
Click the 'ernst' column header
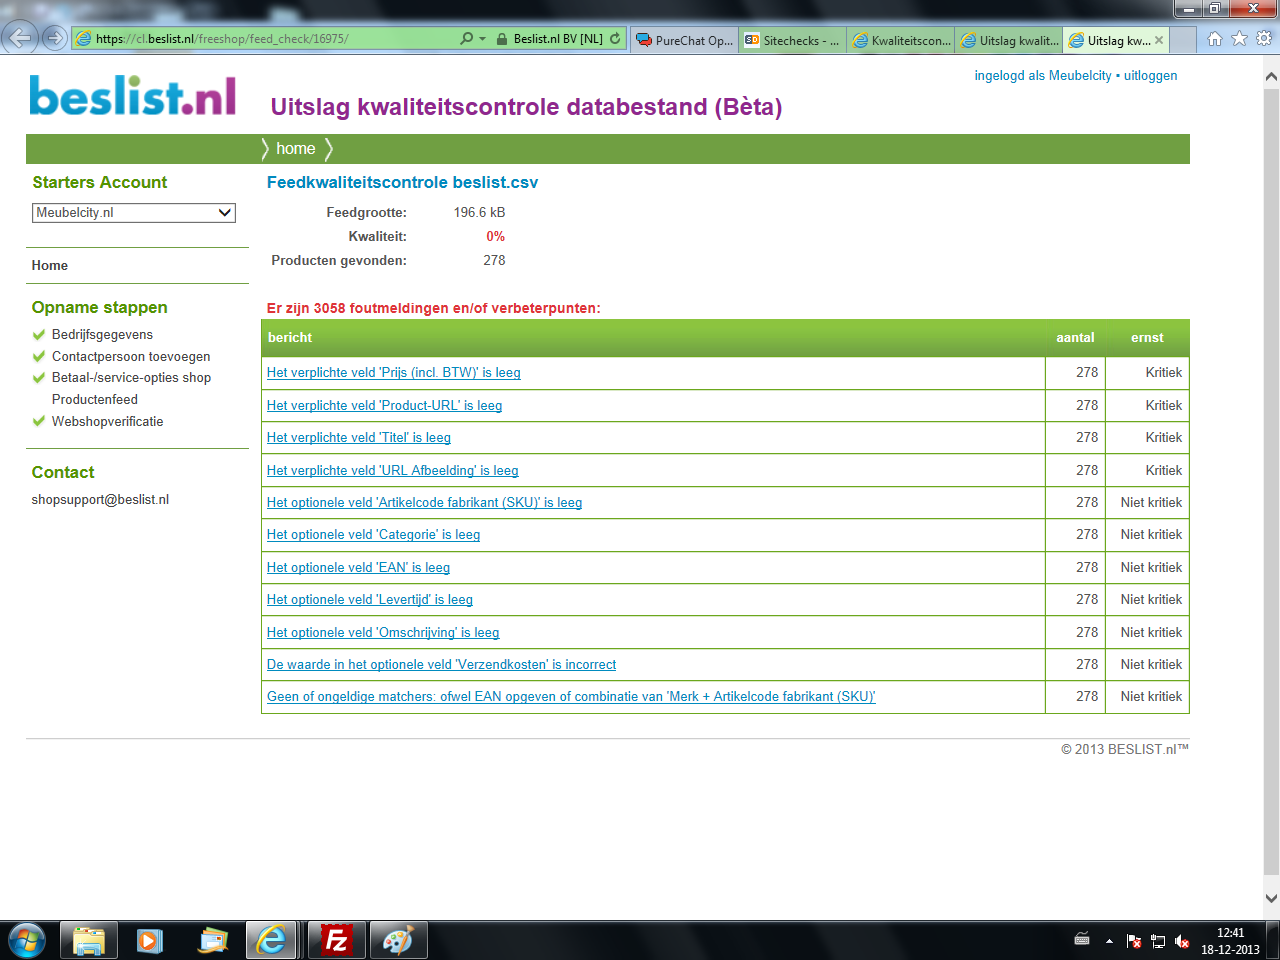click(1147, 338)
